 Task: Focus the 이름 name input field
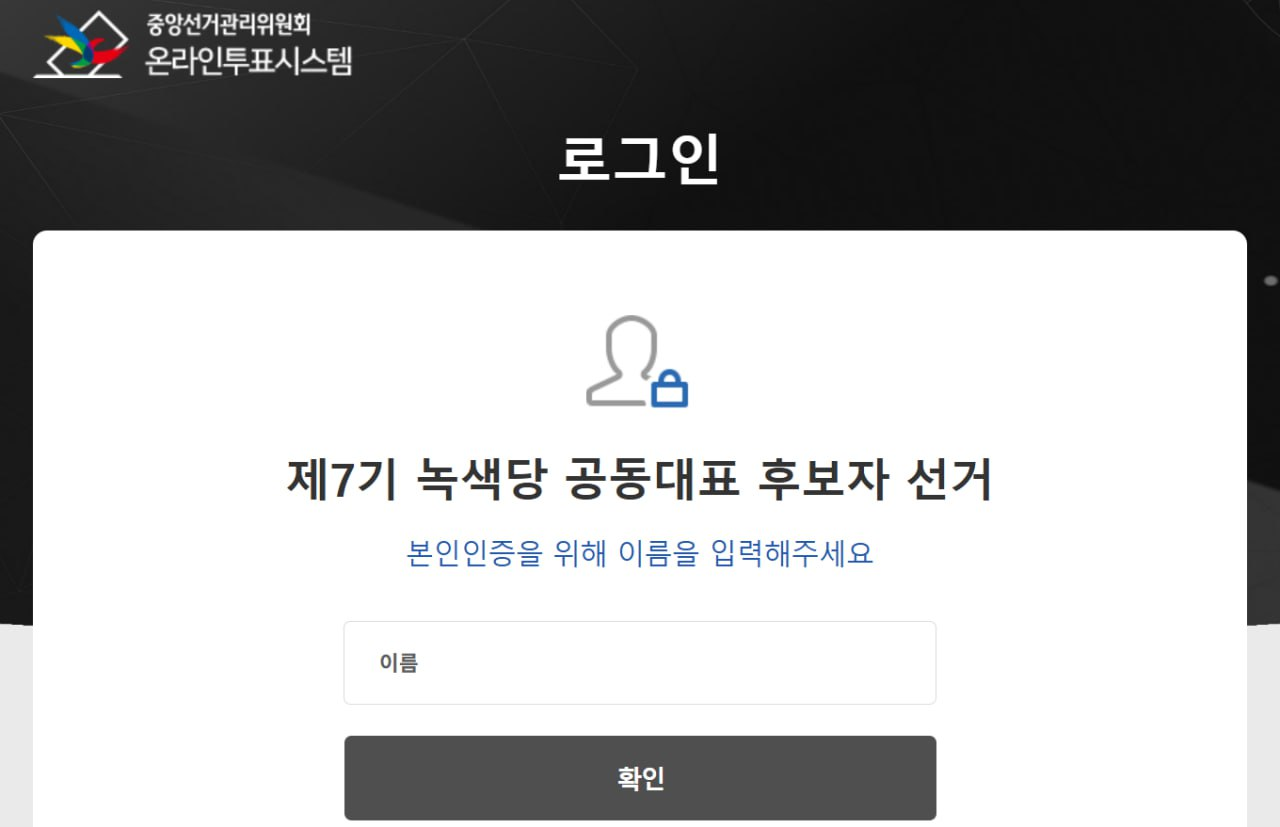coord(640,663)
